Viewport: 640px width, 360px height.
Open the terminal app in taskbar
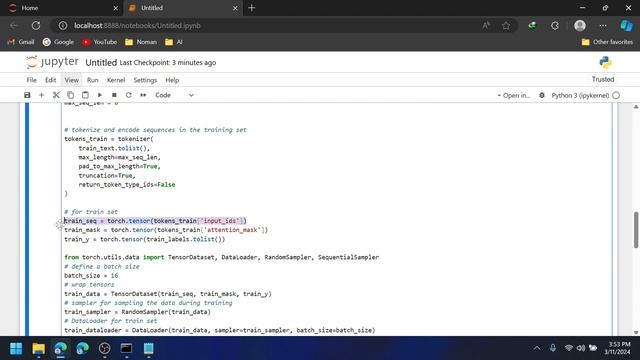click(x=126, y=349)
